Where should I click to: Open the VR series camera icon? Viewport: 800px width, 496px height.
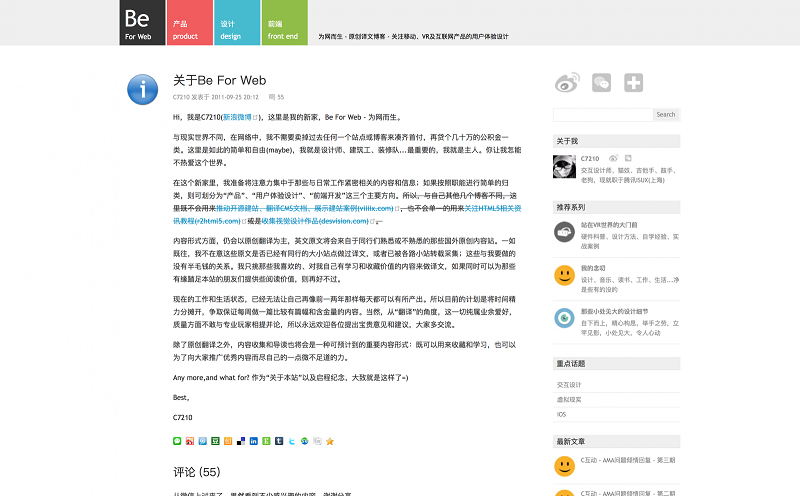click(x=564, y=232)
